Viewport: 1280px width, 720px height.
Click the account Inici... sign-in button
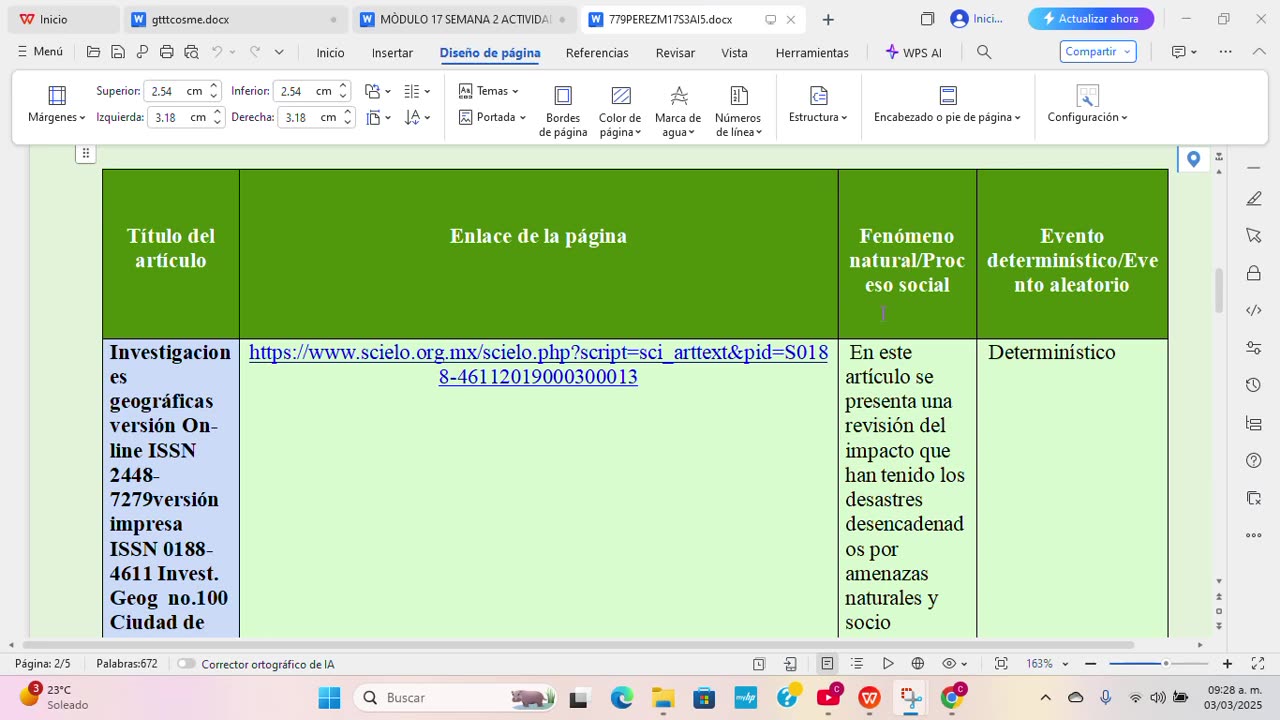977,19
